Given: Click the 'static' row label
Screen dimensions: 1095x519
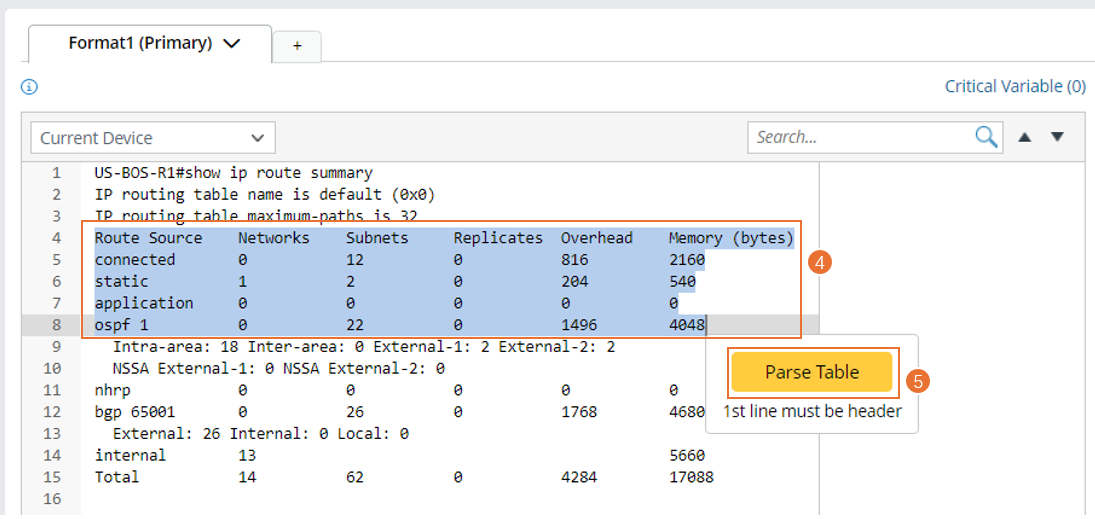Looking at the screenshot, I should coord(122,282).
